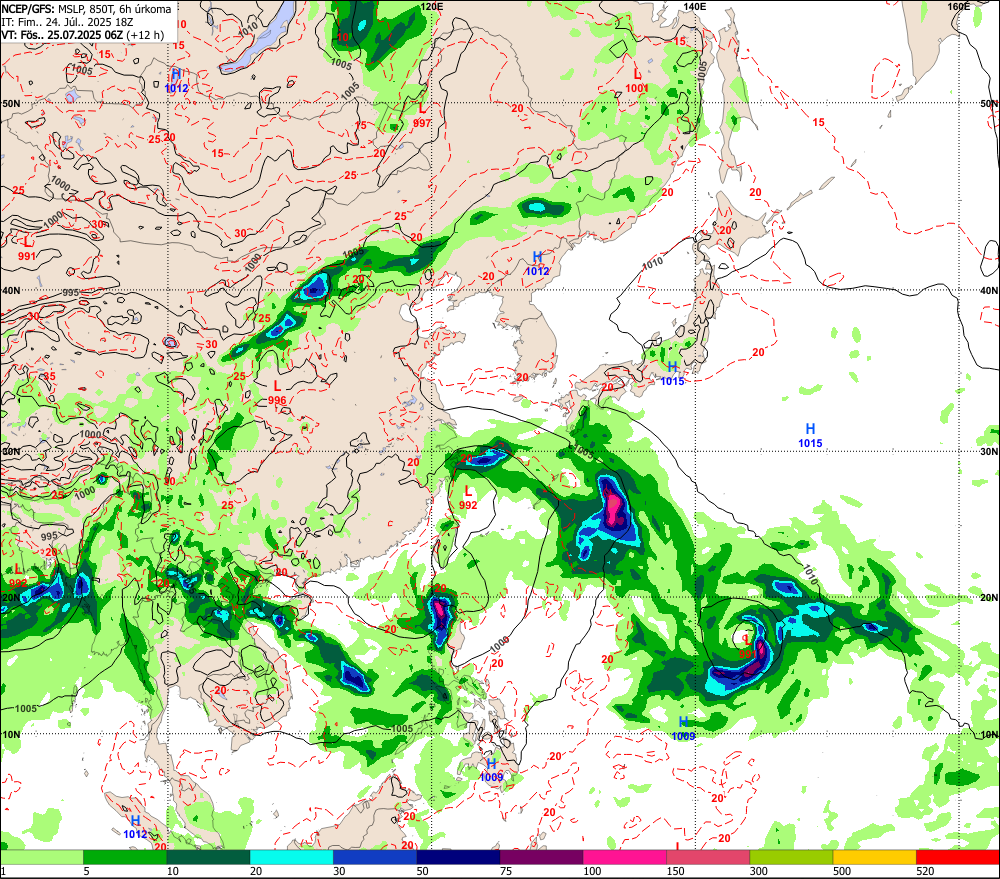Click the H 1015 high over Japan
The height and width of the screenshot is (879, 1000).
click(x=672, y=374)
